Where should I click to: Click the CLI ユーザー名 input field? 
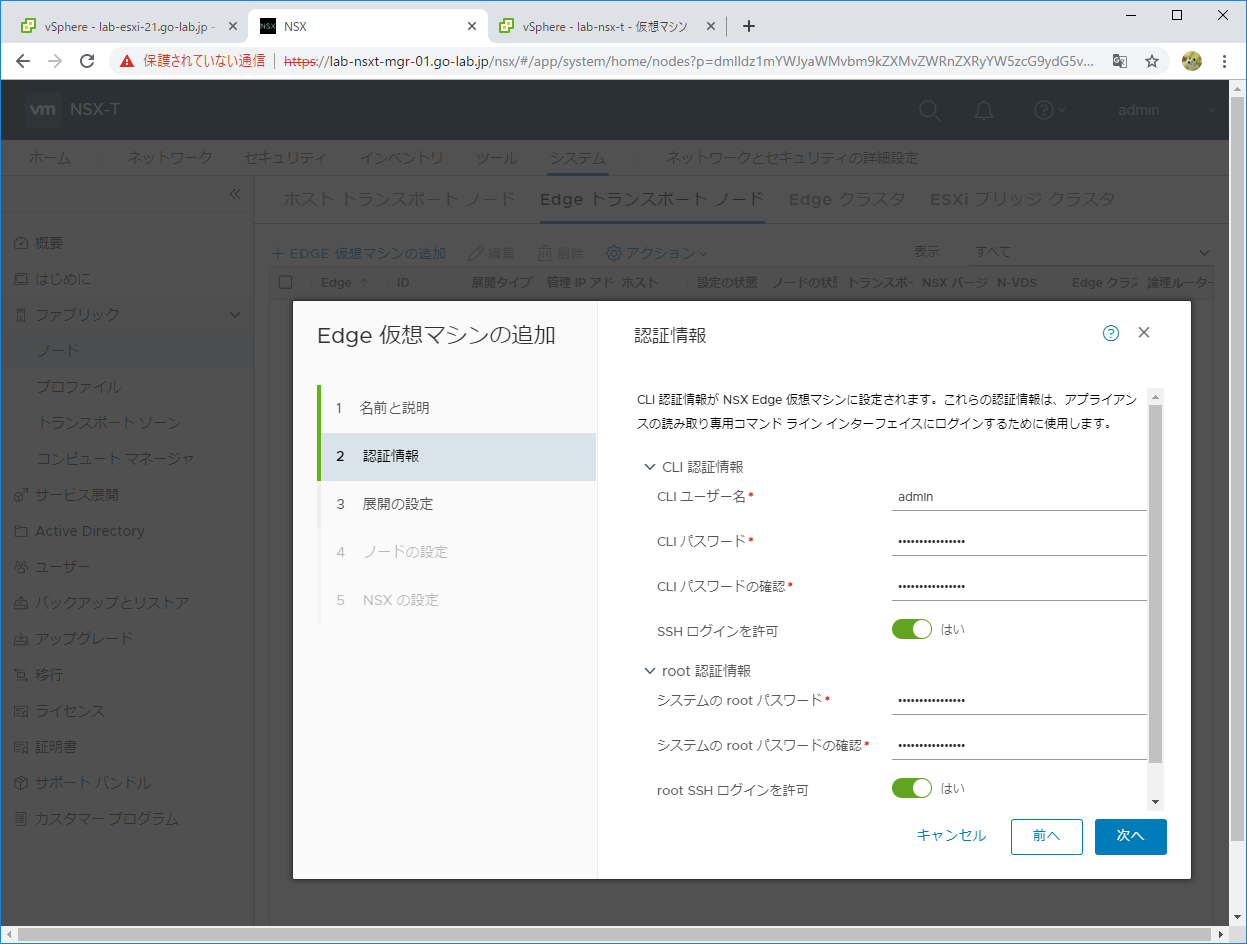click(1019, 497)
